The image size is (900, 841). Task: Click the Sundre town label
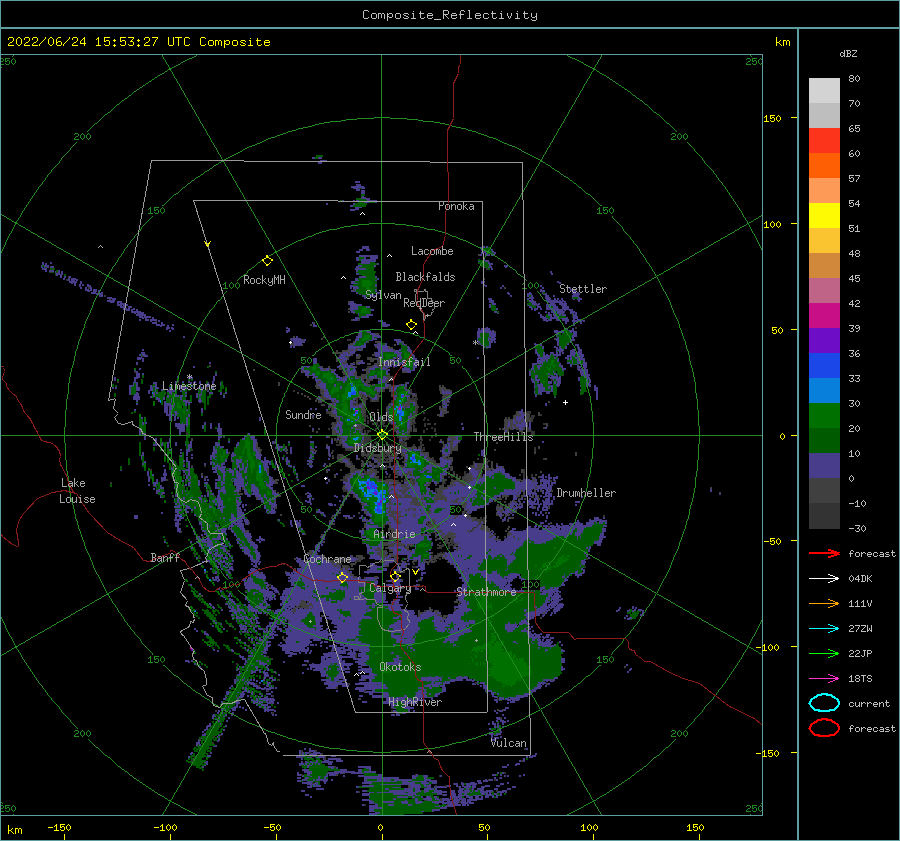click(x=303, y=414)
